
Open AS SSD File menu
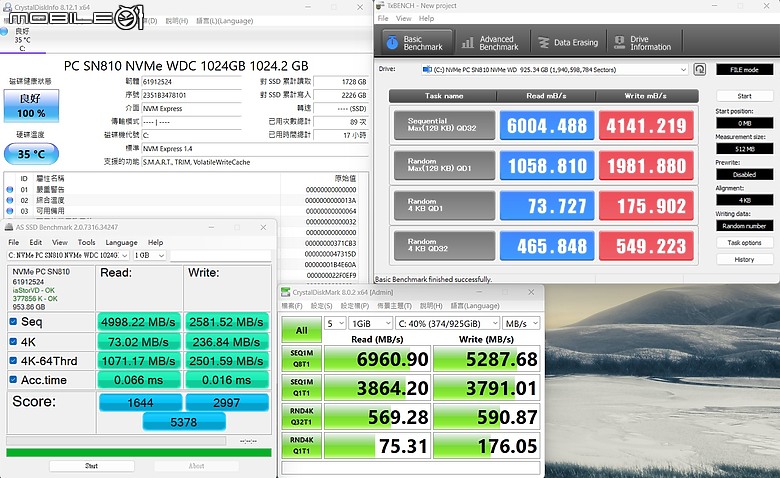click(13, 242)
